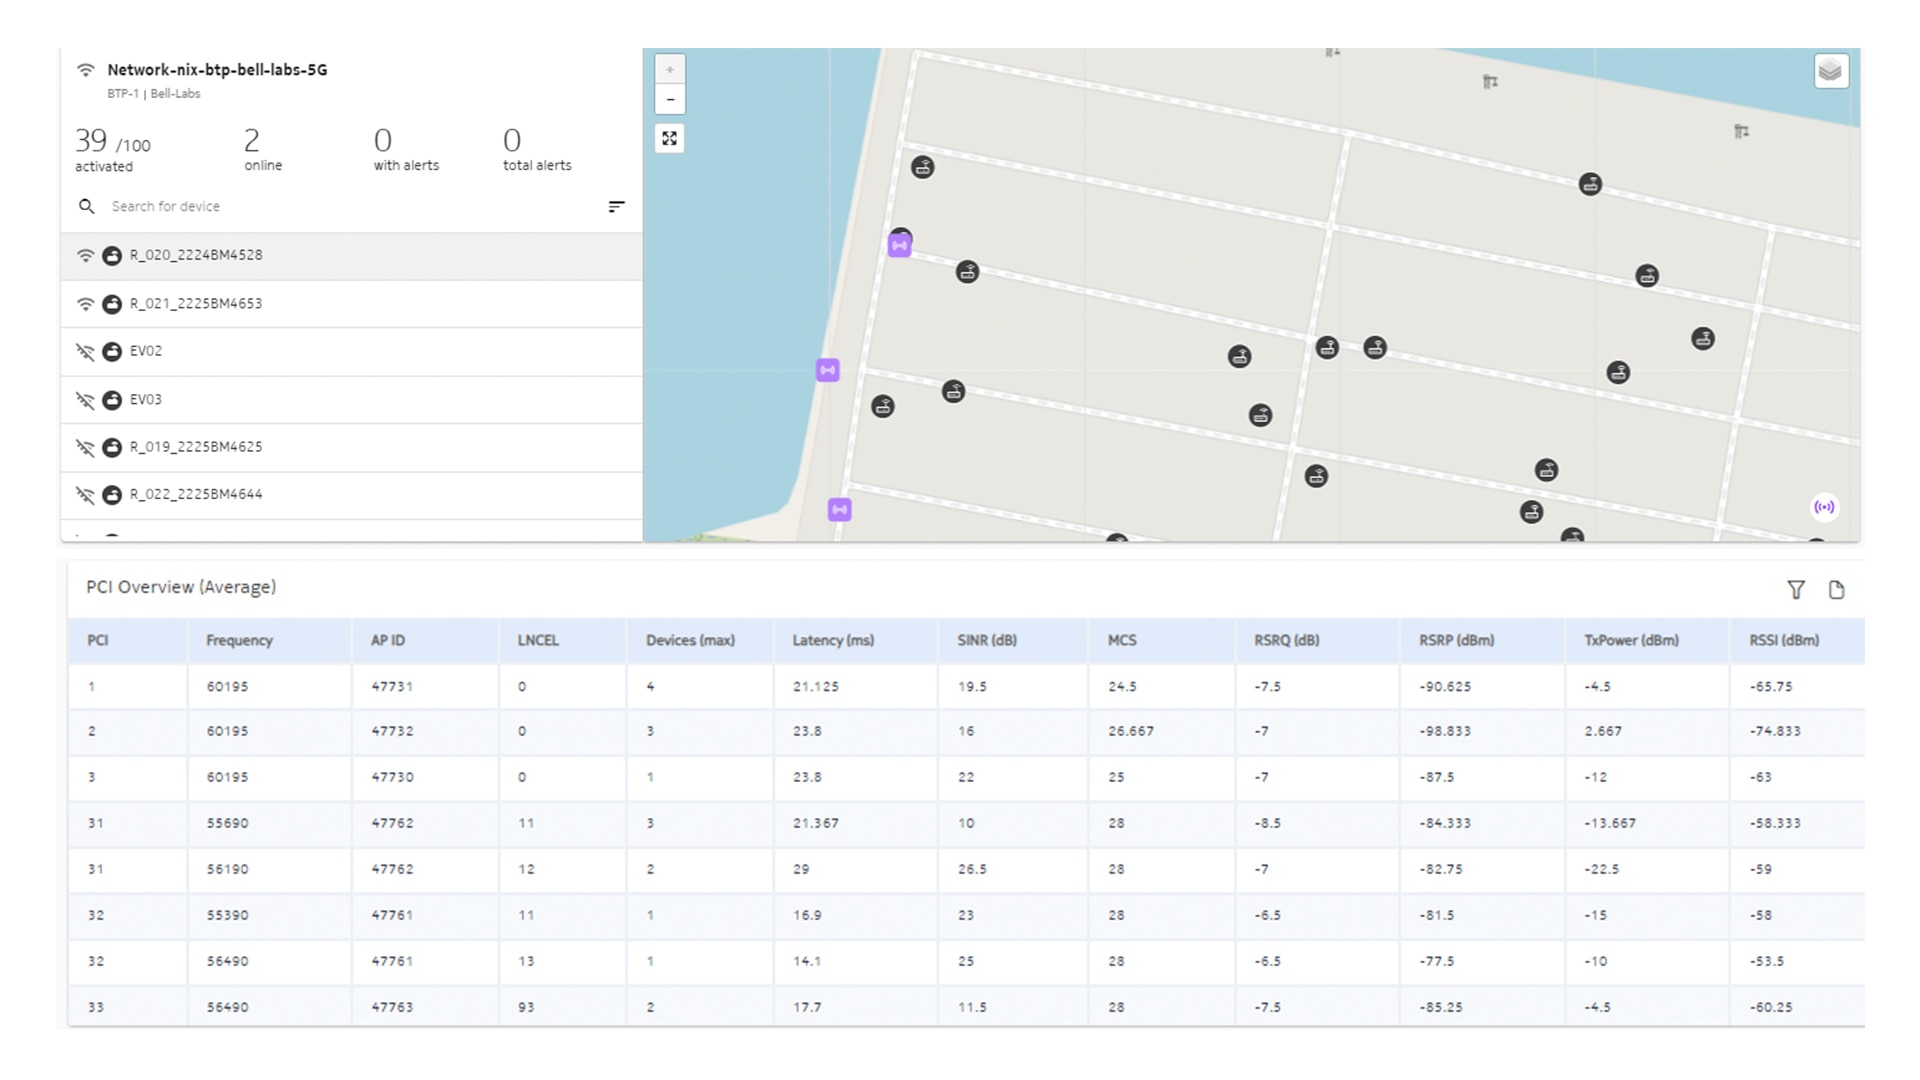Click the purple radio signal button on map

(x=1824, y=507)
